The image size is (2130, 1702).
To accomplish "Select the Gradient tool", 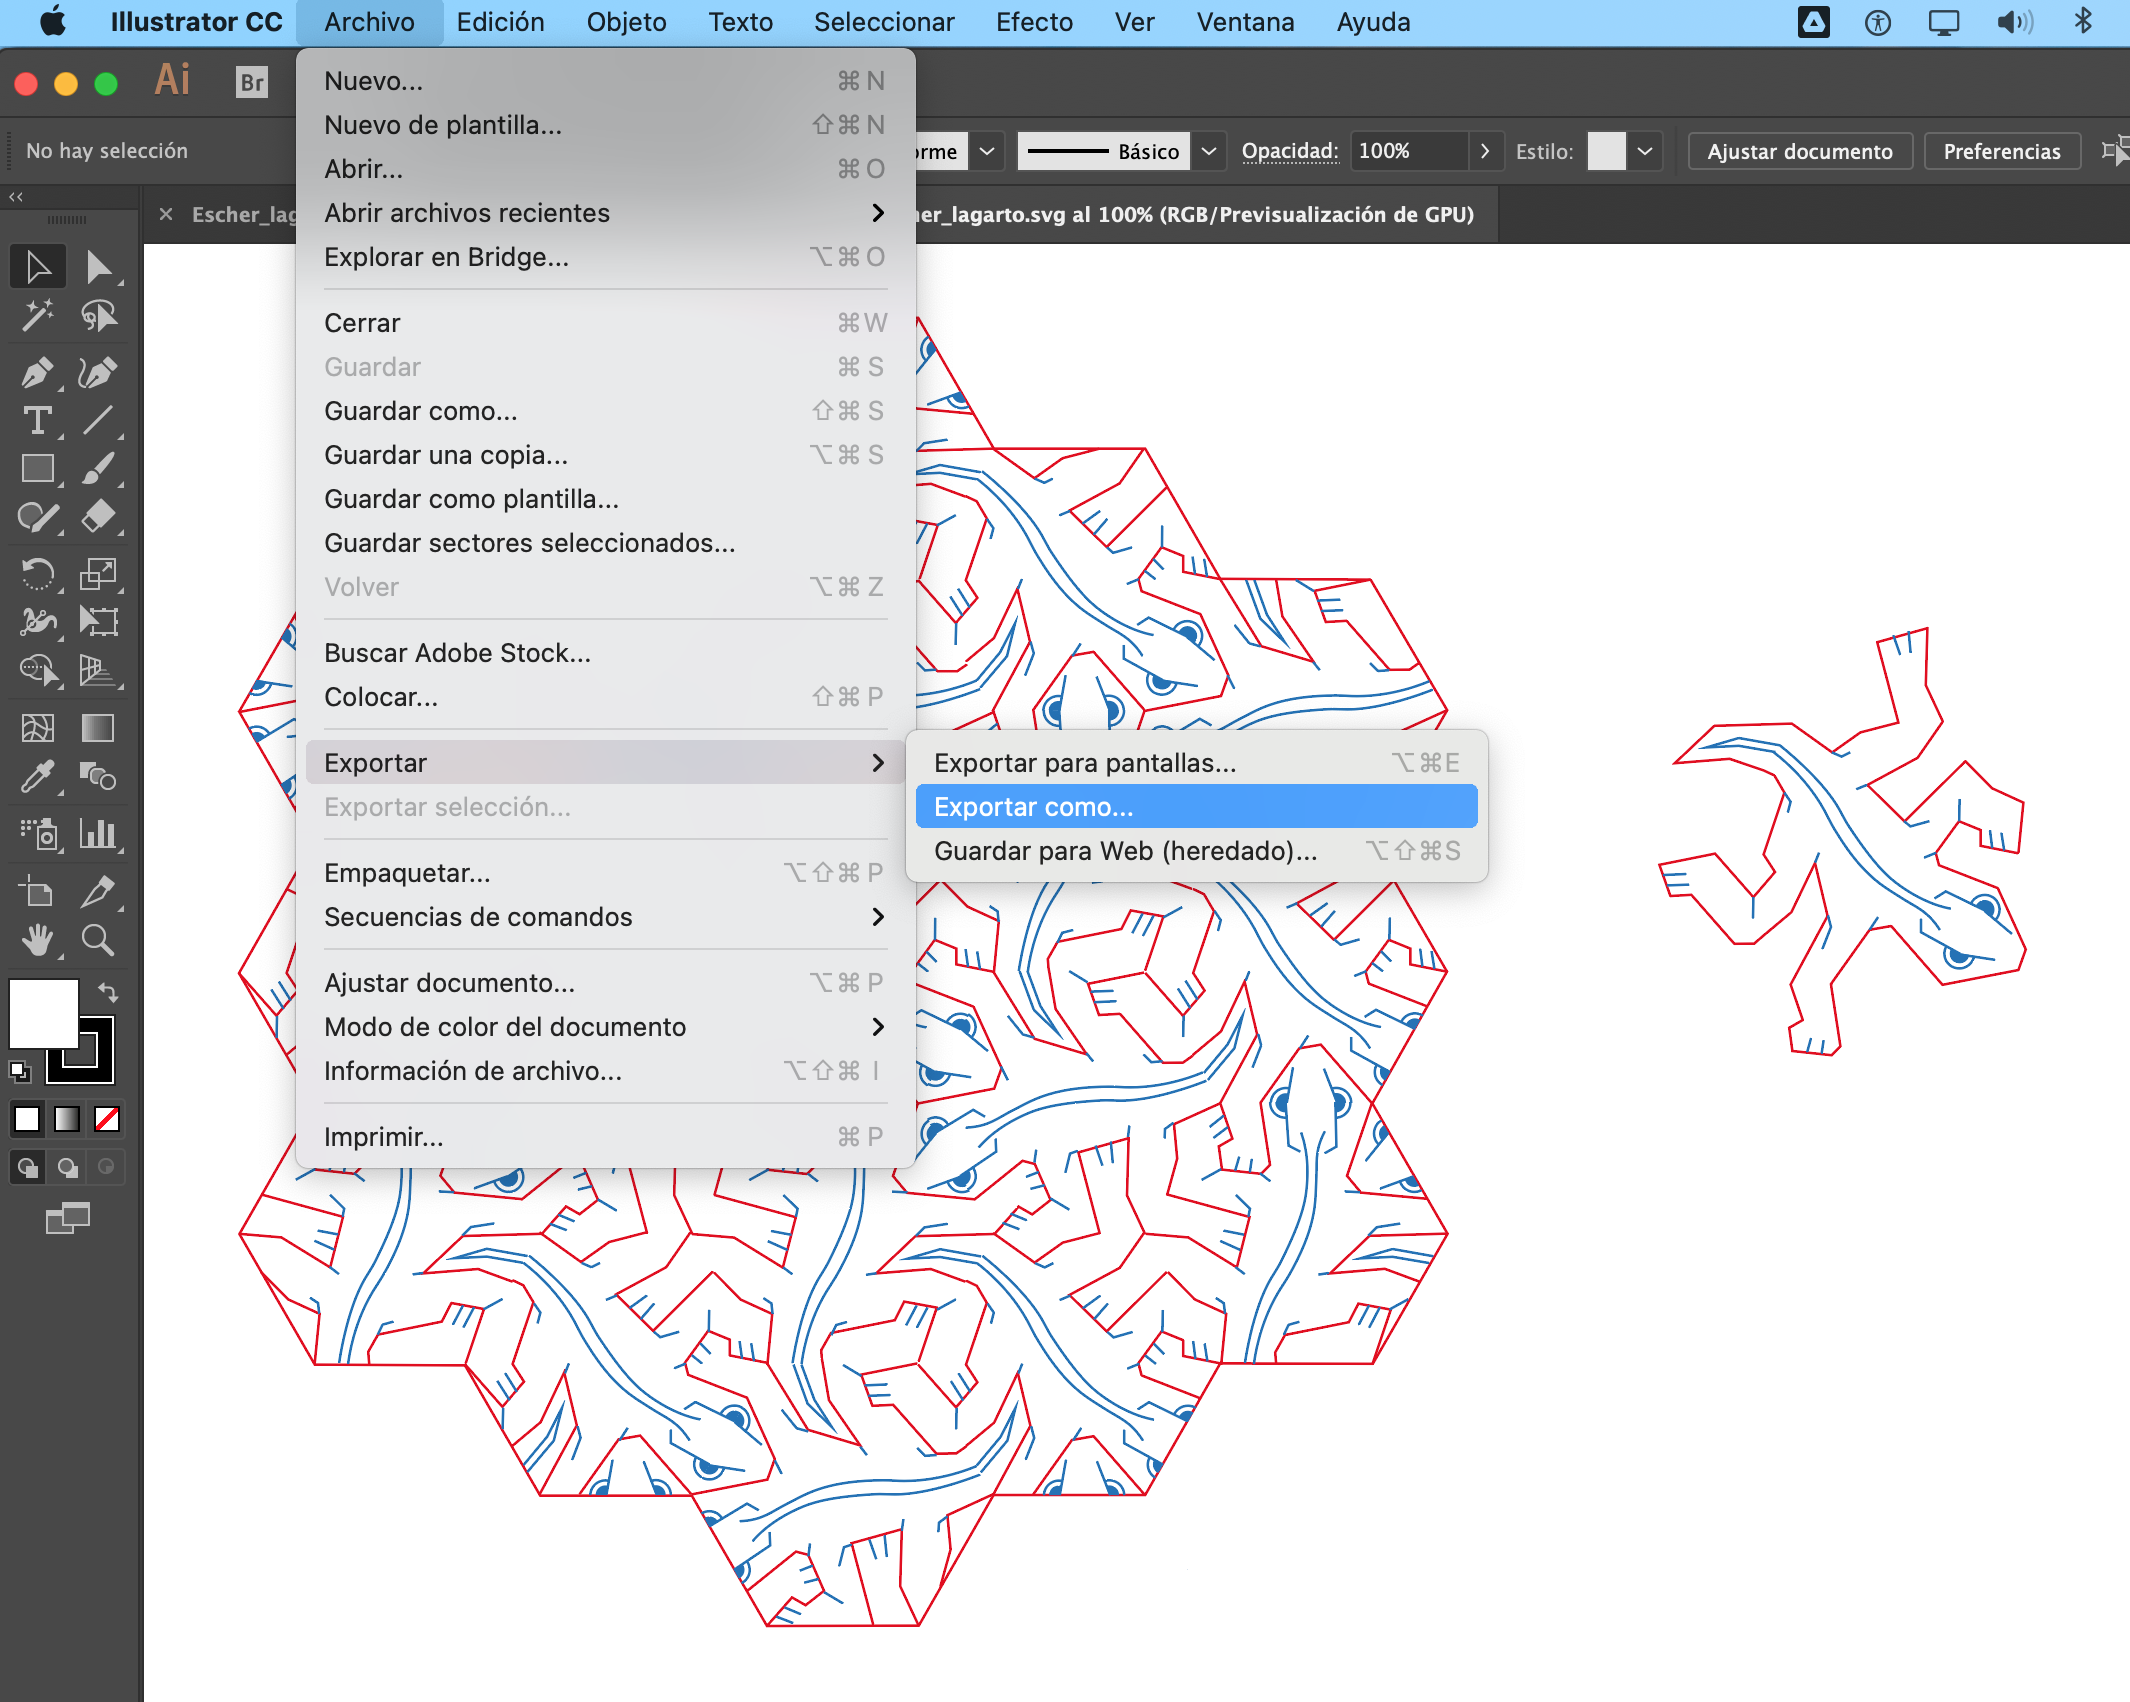I will click(98, 727).
